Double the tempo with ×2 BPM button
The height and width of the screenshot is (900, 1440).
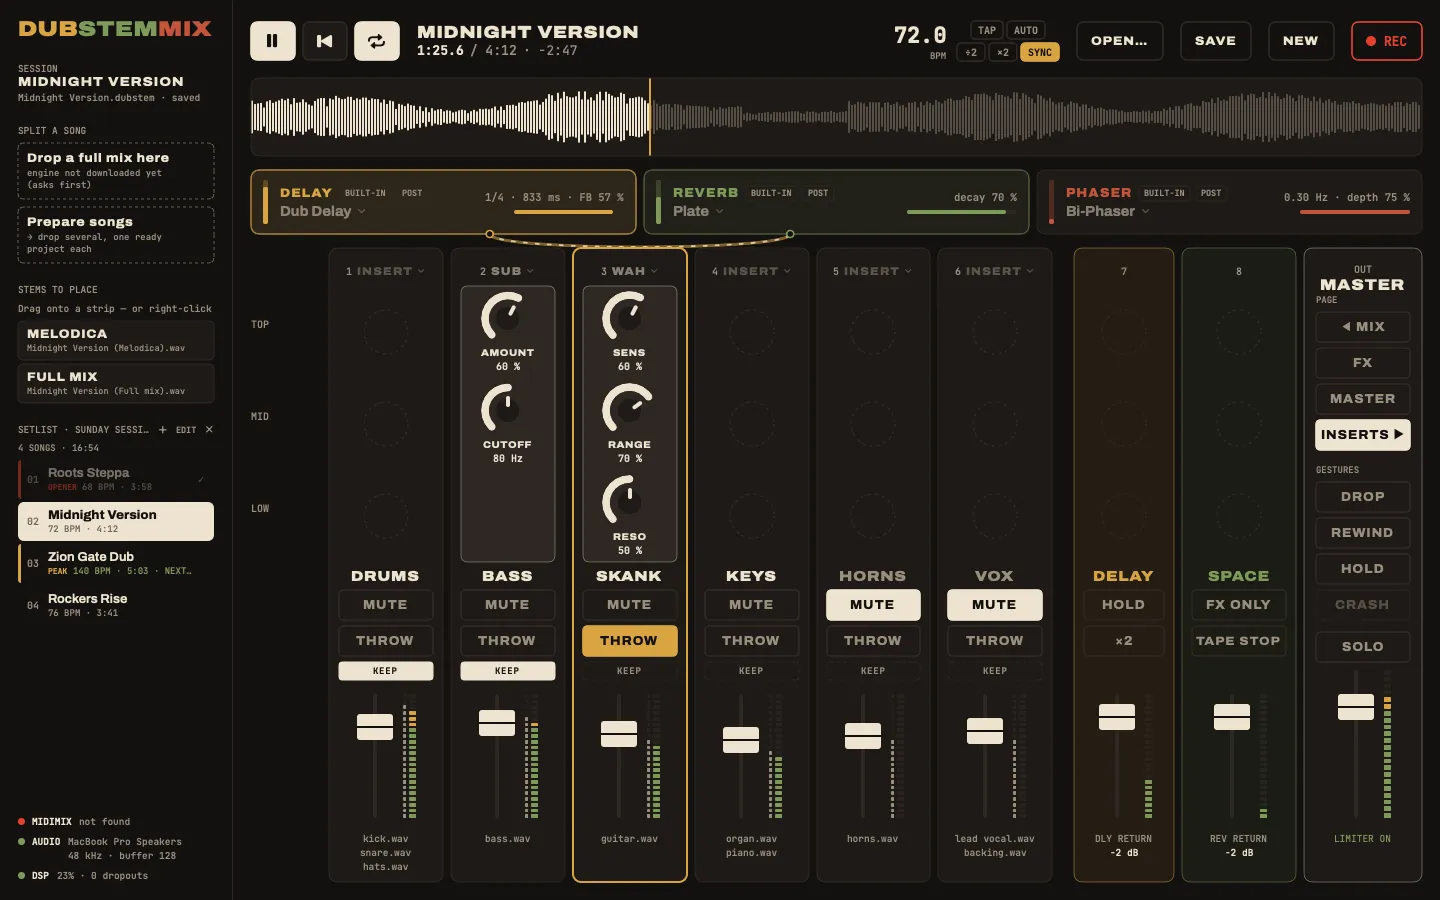click(1002, 52)
